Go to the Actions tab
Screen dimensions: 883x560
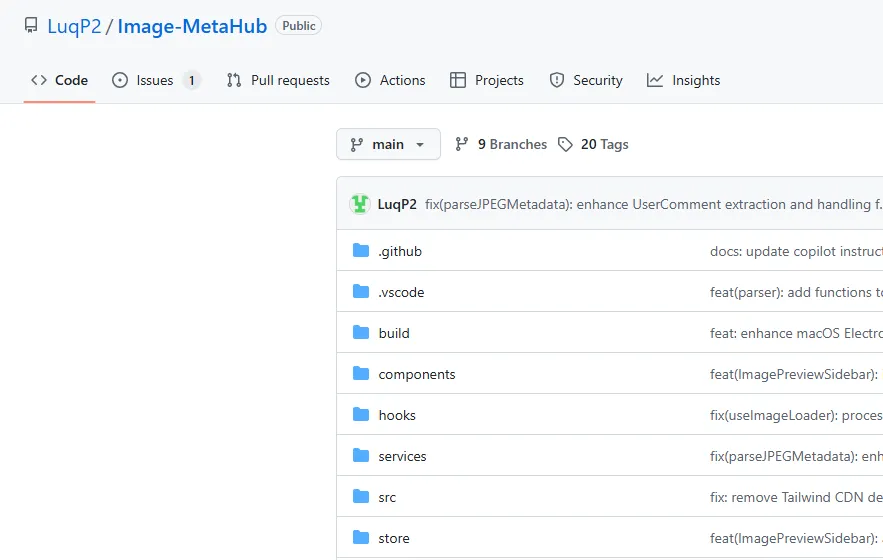tap(390, 80)
